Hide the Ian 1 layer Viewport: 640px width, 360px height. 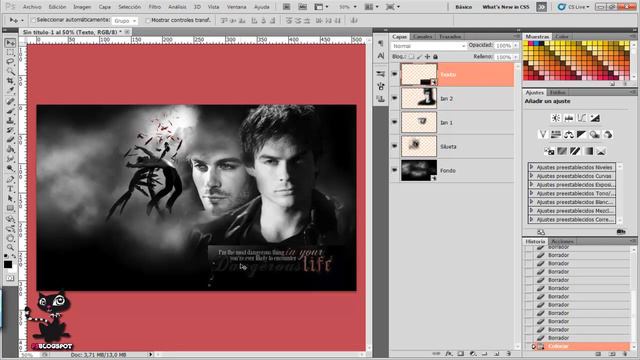click(394, 122)
